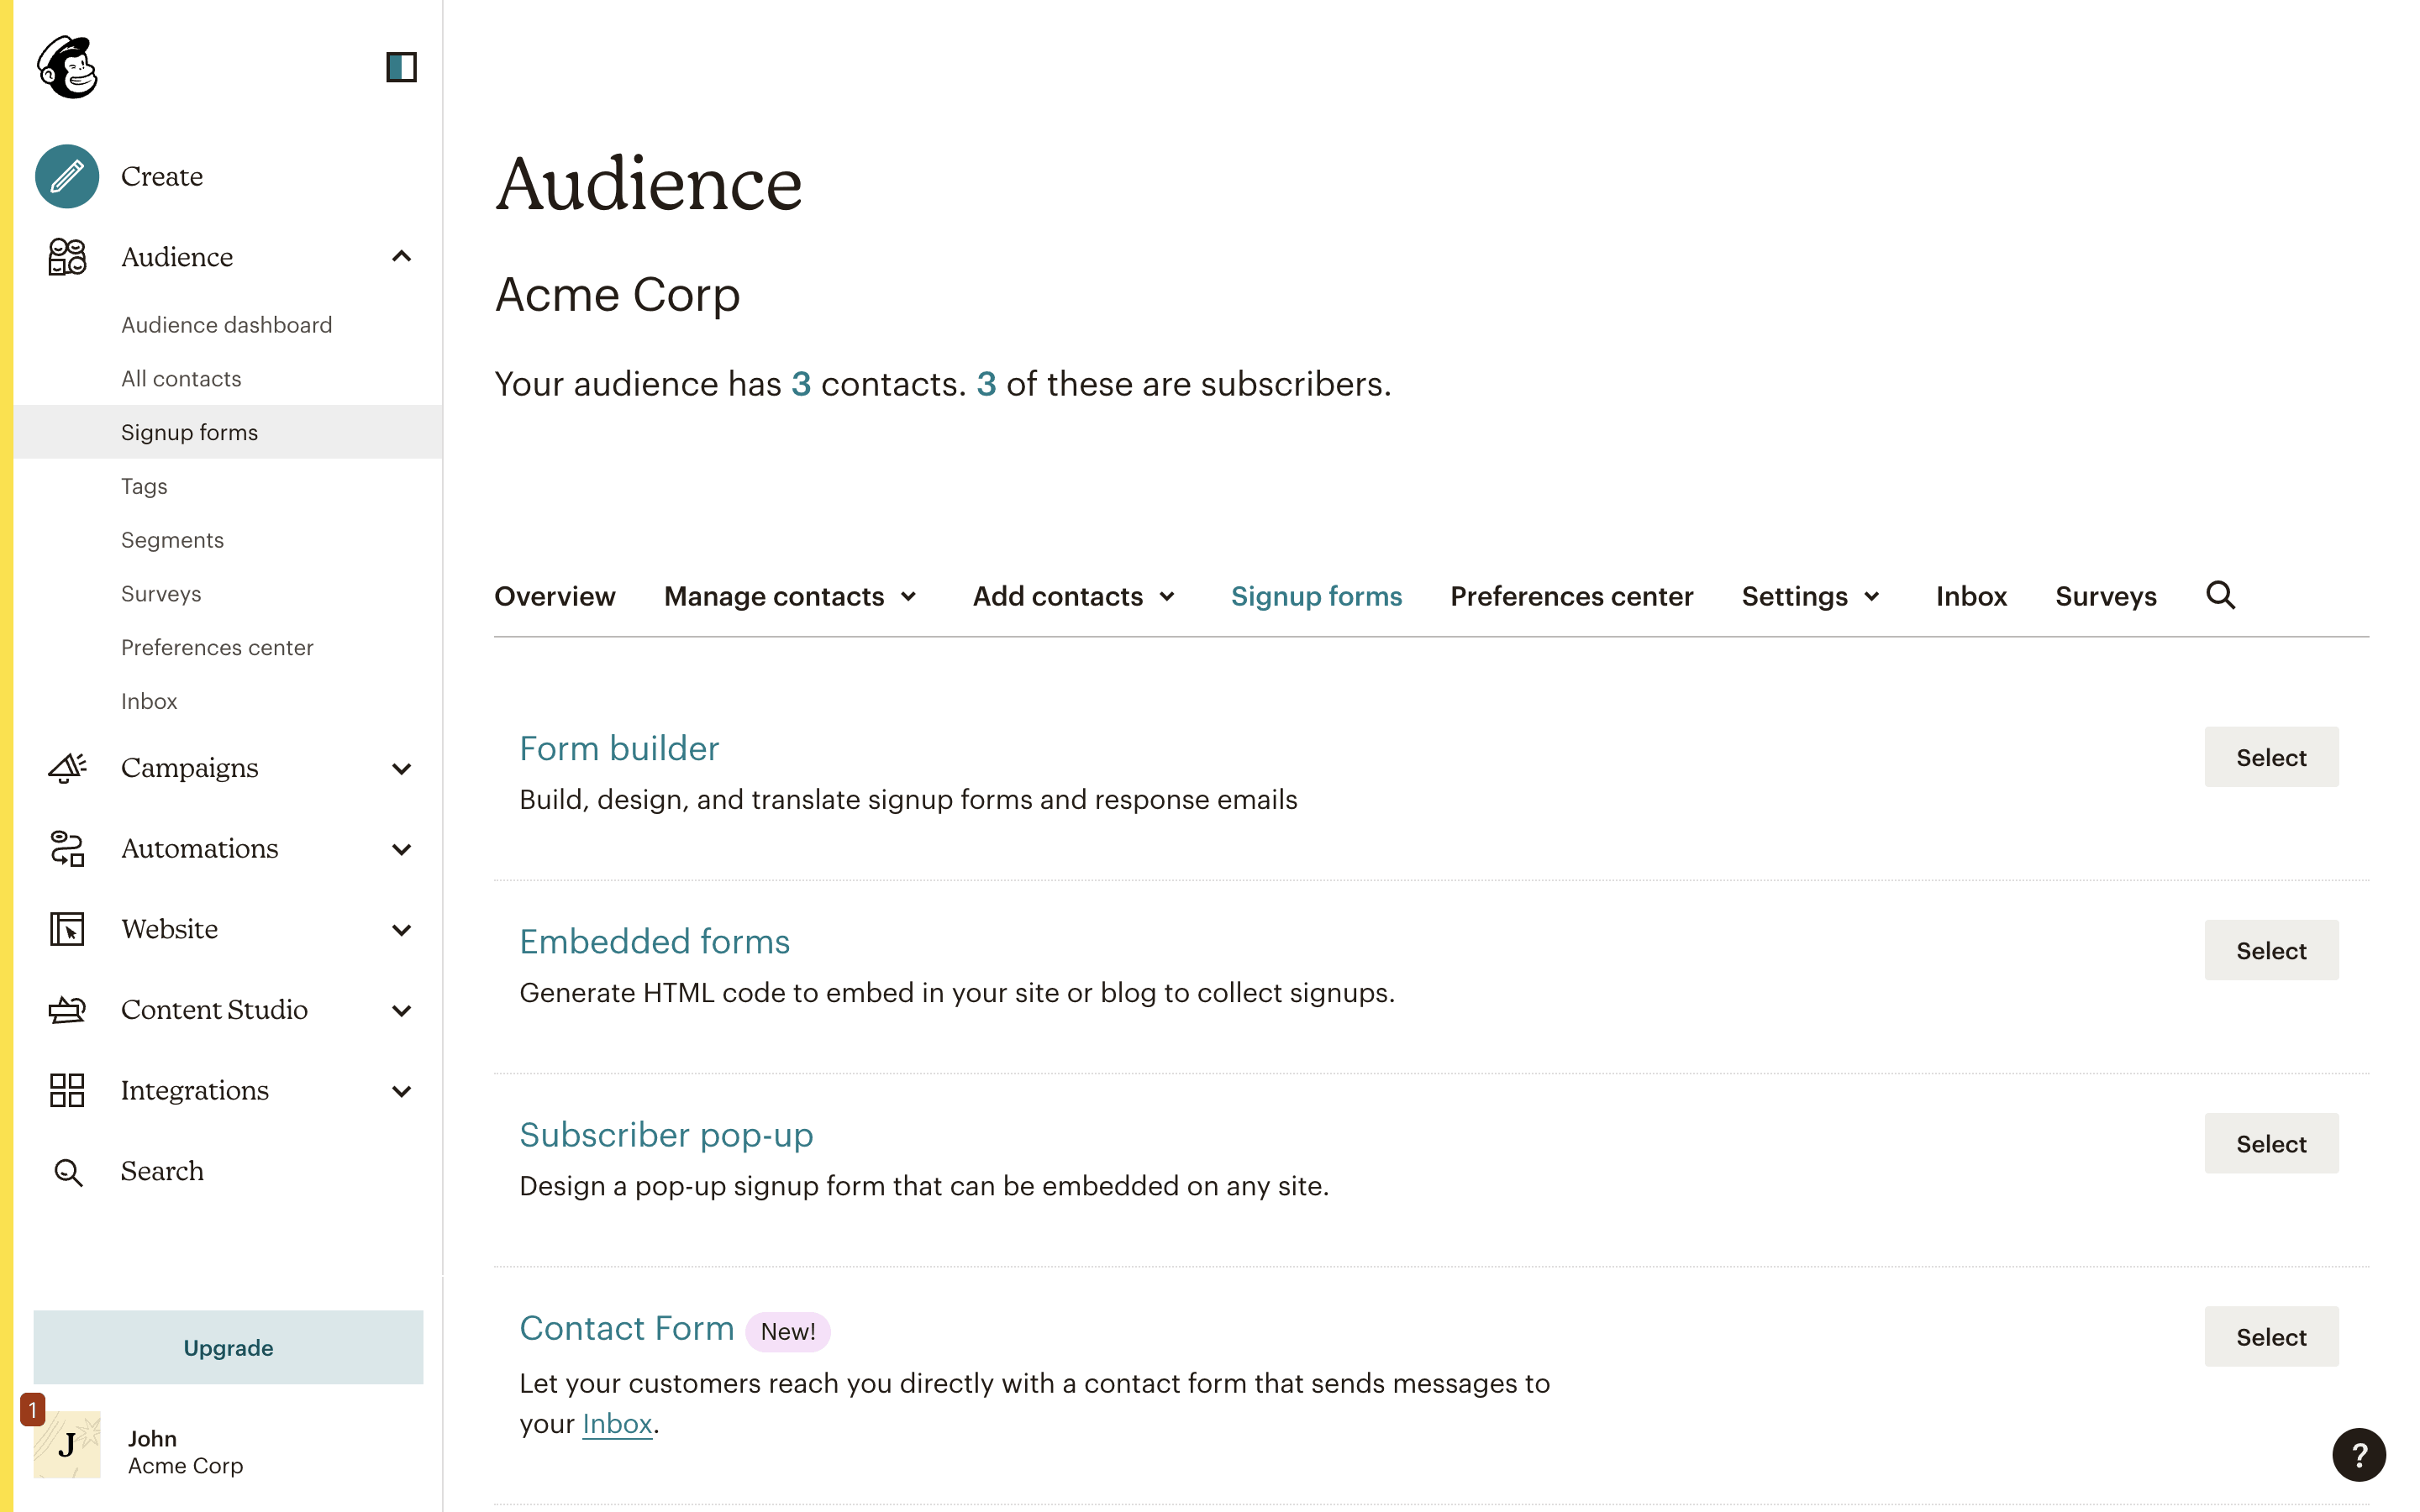Click the Create pencil icon
The height and width of the screenshot is (1512, 2420).
[x=67, y=176]
